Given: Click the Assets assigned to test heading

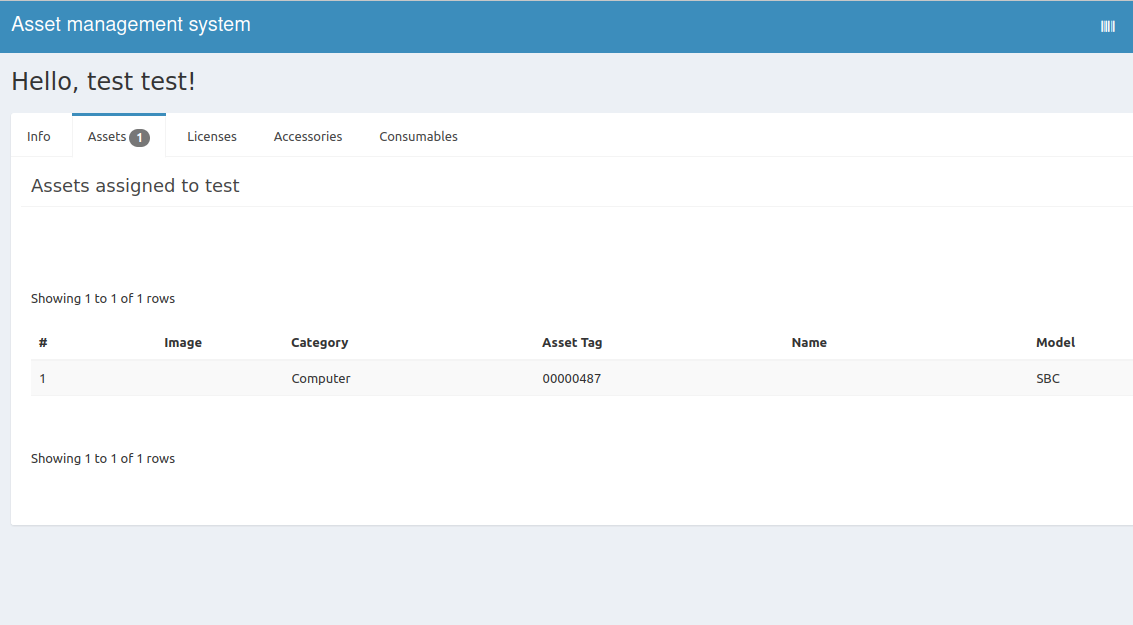Looking at the screenshot, I should click(135, 185).
